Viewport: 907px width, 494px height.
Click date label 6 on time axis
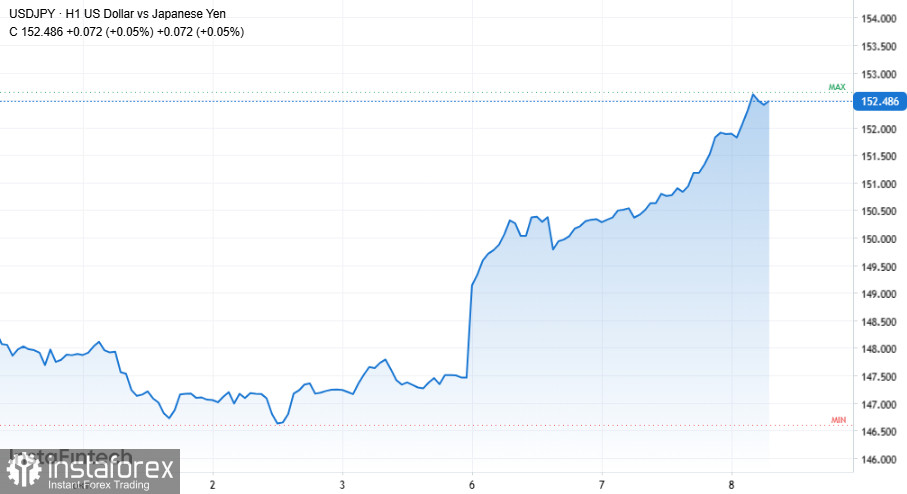tap(471, 484)
